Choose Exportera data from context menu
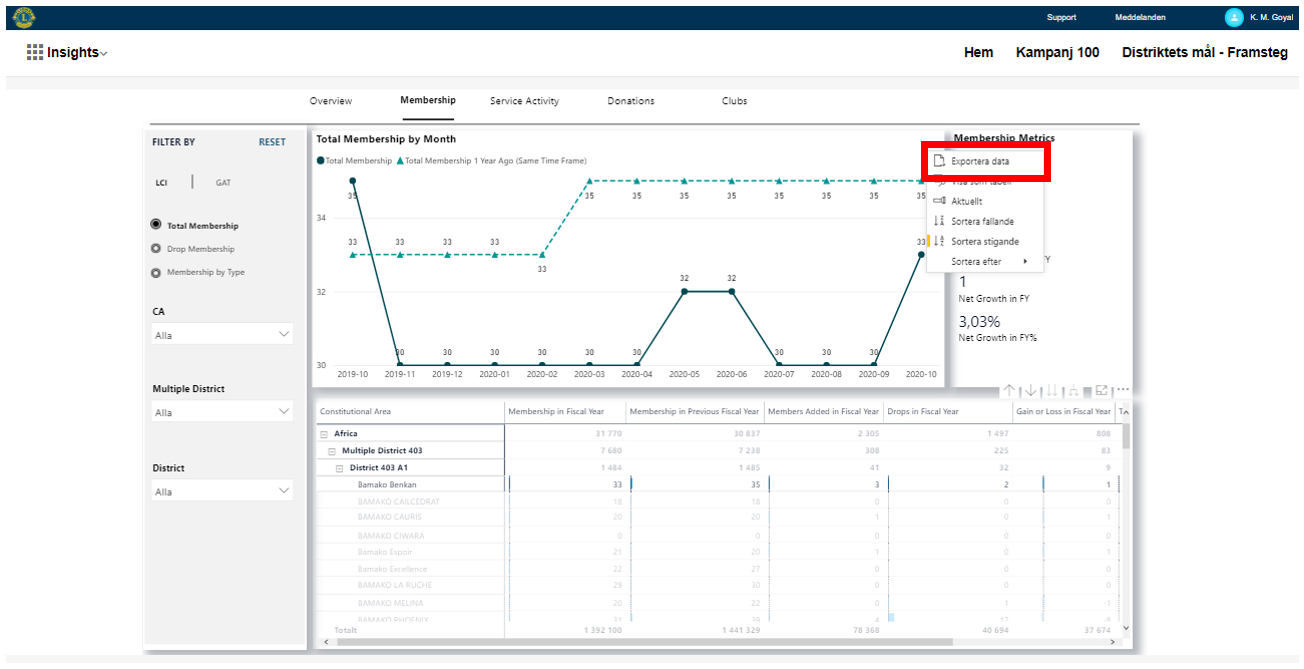This screenshot has height=669, width=1304. click(x=979, y=161)
